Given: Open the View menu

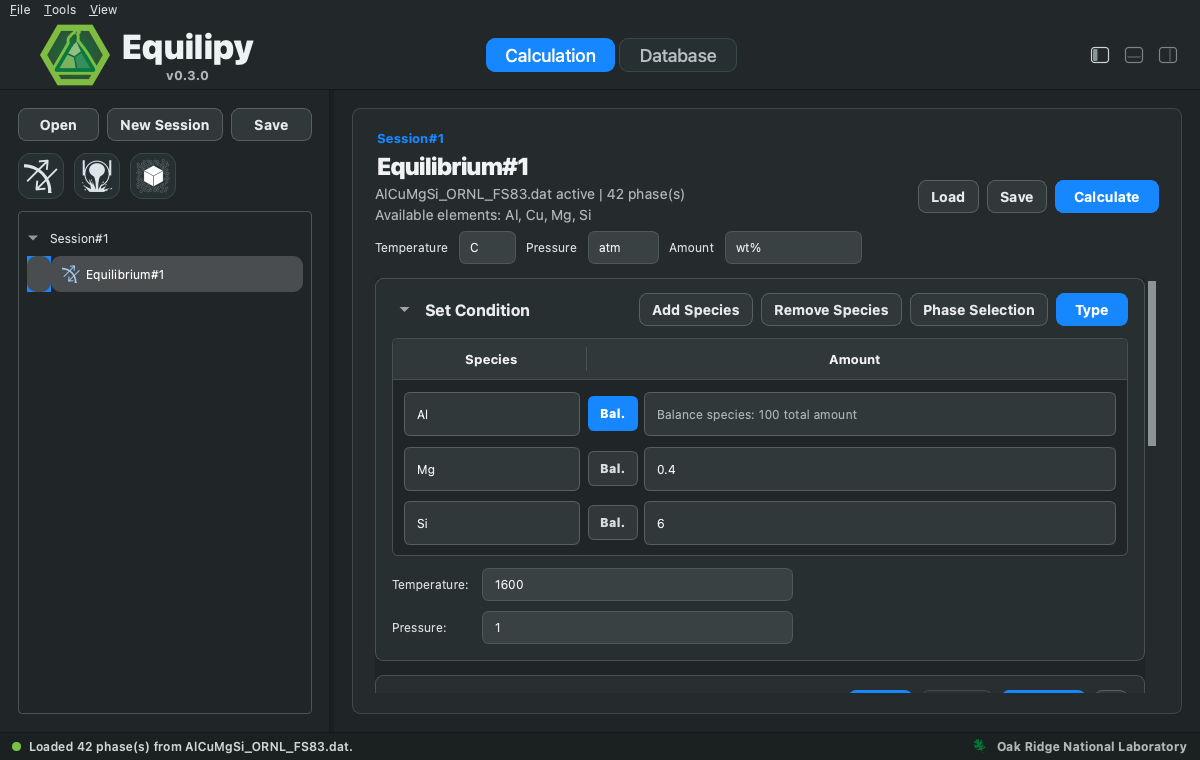Looking at the screenshot, I should (103, 10).
